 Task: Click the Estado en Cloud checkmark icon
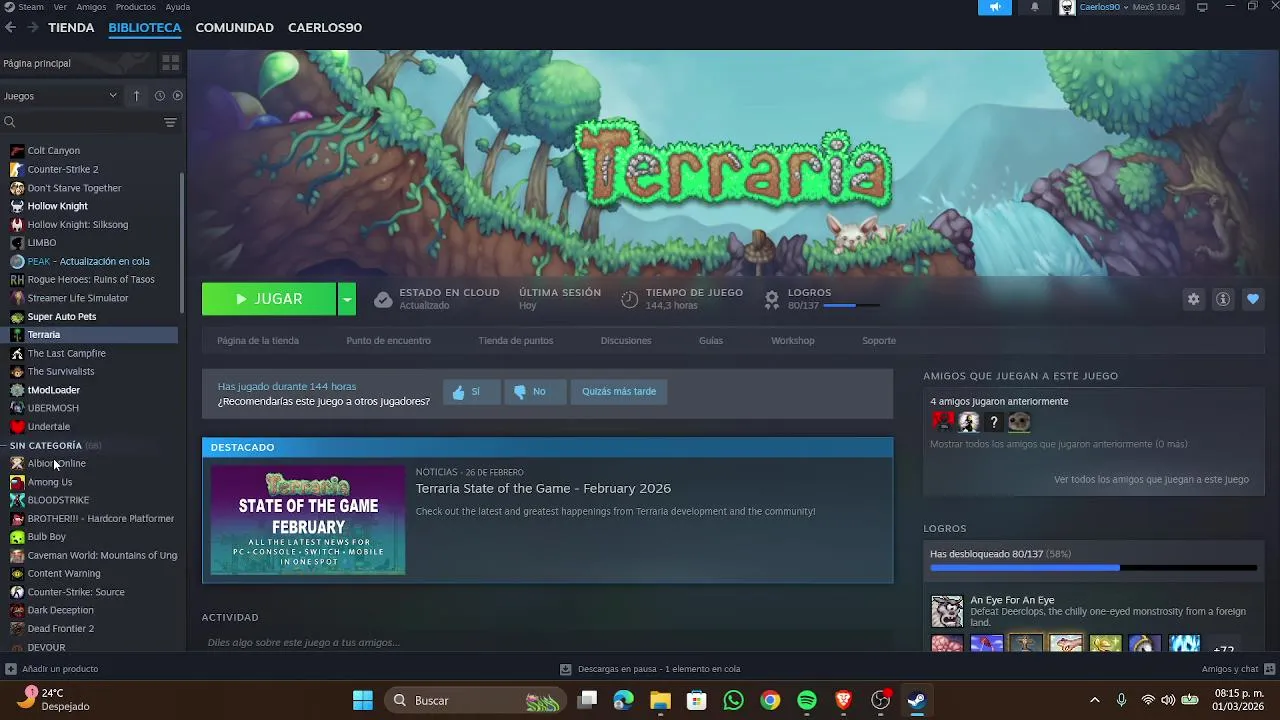click(x=383, y=300)
